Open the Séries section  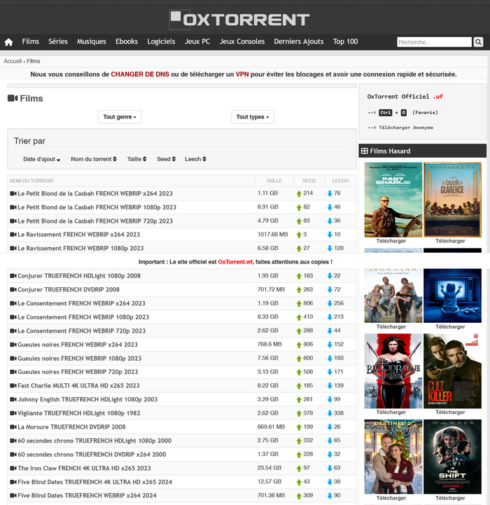pos(58,42)
